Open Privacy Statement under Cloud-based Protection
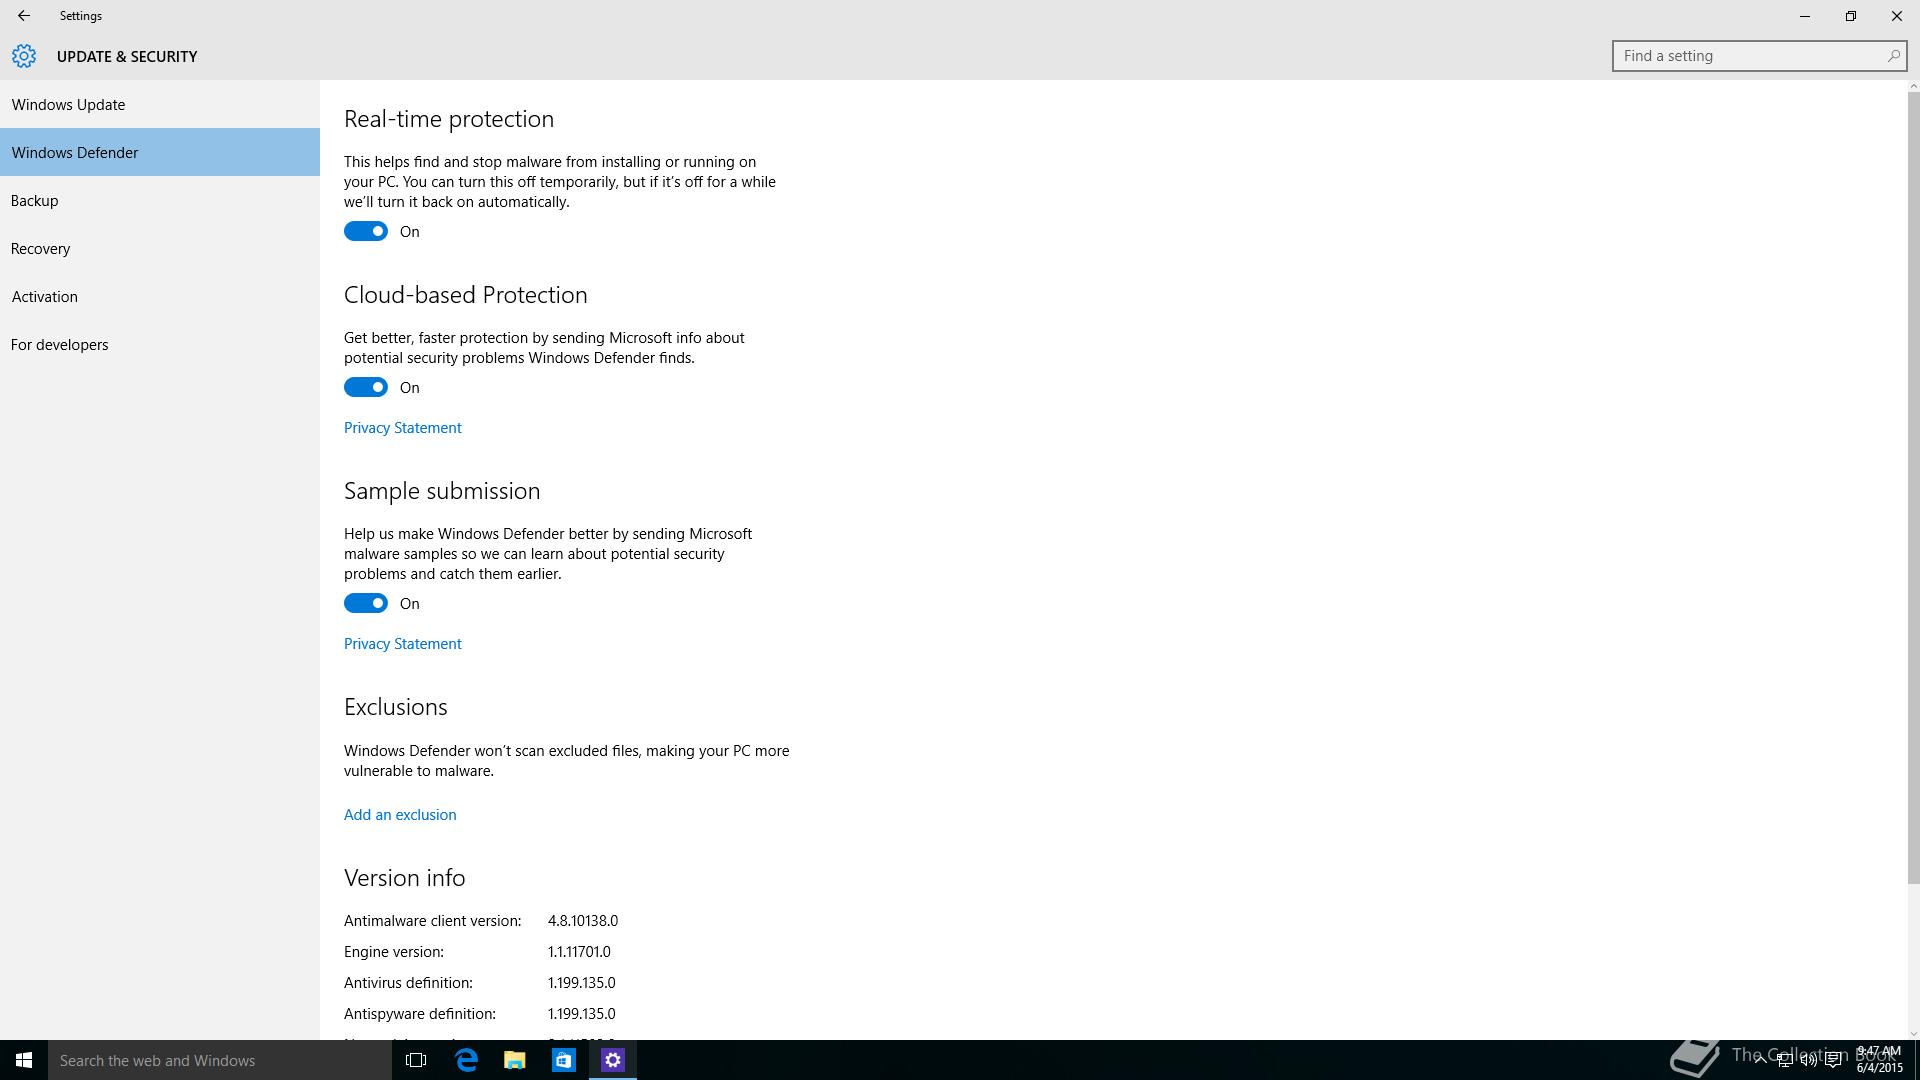The height and width of the screenshot is (1080, 1920). point(402,428)
